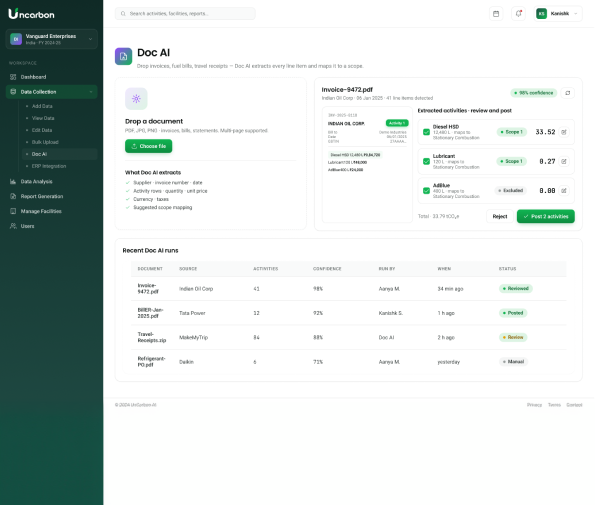The height and width of the screenshot is (505, 595).
Task: Click Scope 1 tag on Diesel HSD
Action: (x=512, y=132)
